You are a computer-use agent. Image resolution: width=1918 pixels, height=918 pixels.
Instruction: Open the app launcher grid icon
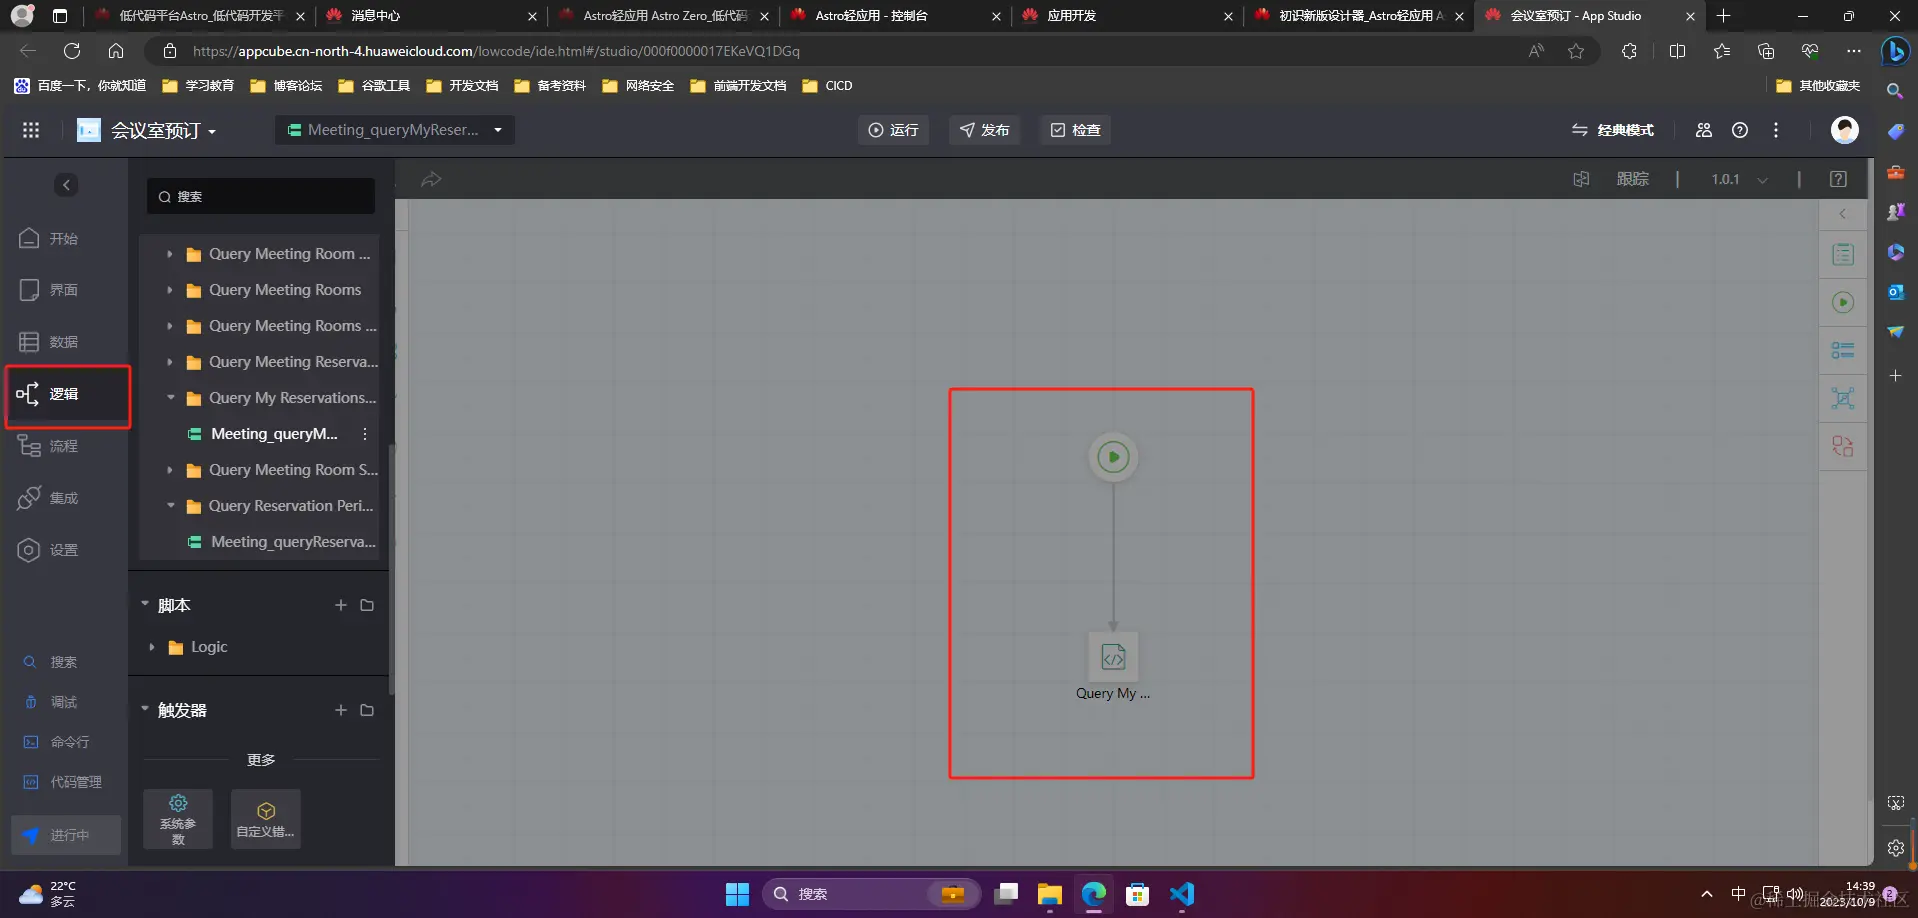[31, 130]
